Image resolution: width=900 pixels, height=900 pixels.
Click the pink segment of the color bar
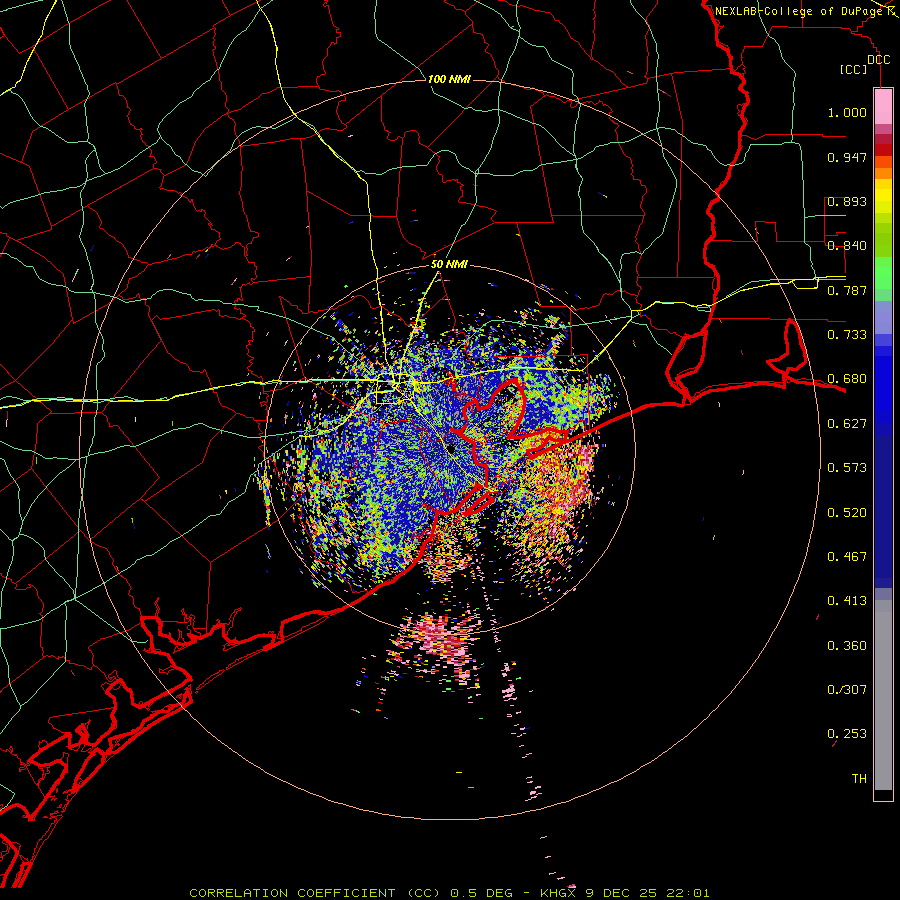[883, 107]
